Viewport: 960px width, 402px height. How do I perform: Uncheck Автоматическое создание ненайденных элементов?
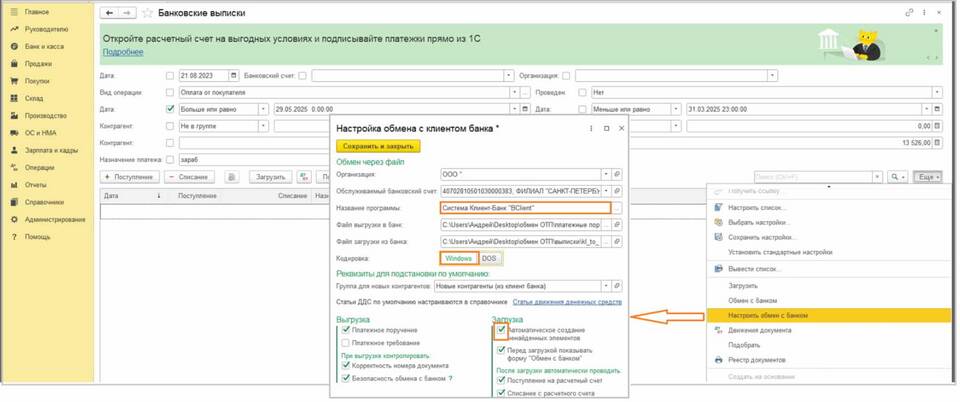(x=502, y=331)
